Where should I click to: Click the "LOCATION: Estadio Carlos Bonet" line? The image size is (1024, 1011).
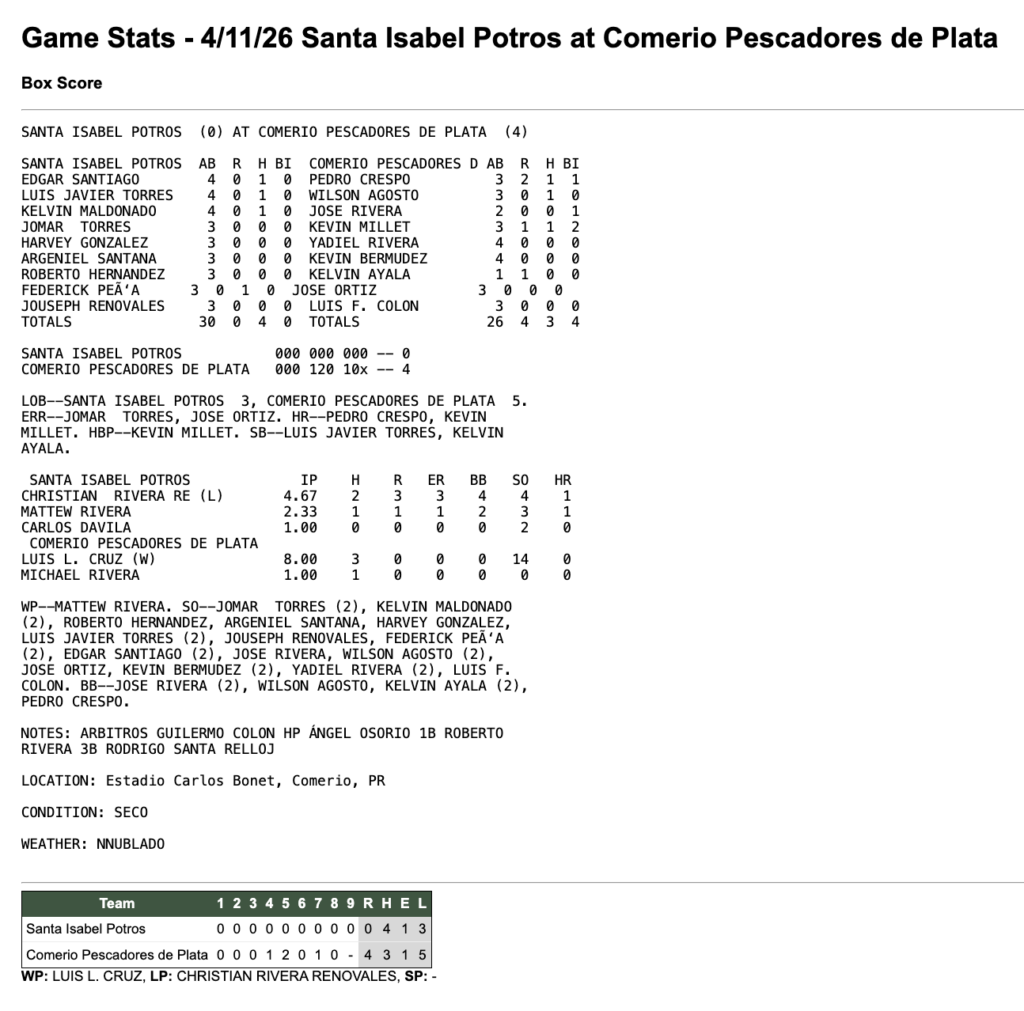[x=202, y=780]
